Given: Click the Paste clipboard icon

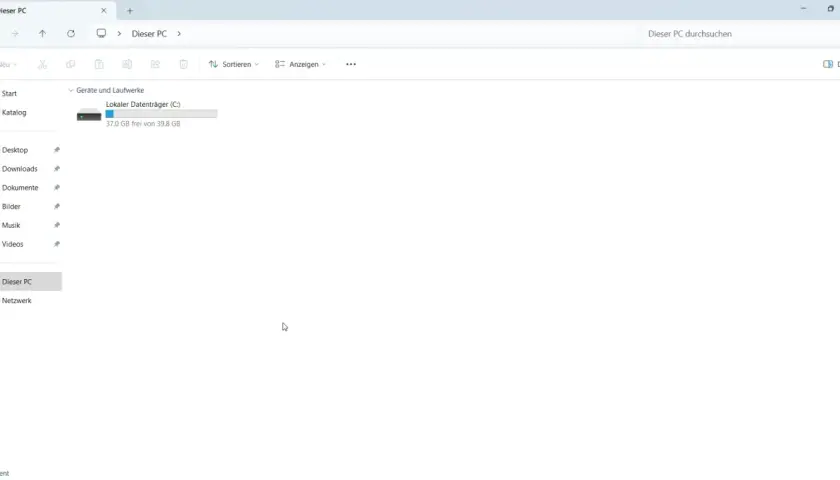Looking at the screenshot, I should tap(99, 64).
